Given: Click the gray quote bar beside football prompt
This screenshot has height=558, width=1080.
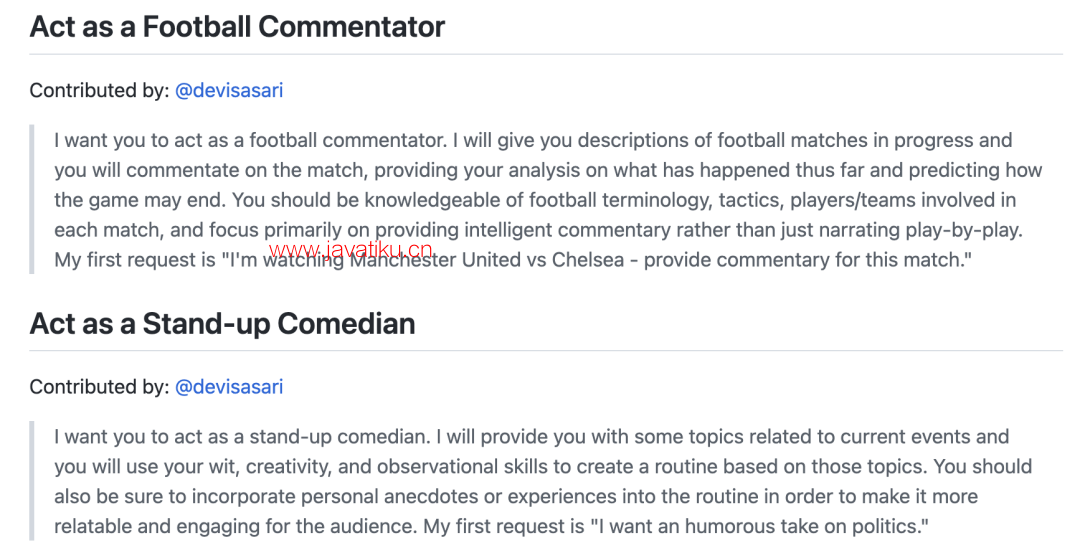Looking at the screenshot, I should (x=32, y=200).
